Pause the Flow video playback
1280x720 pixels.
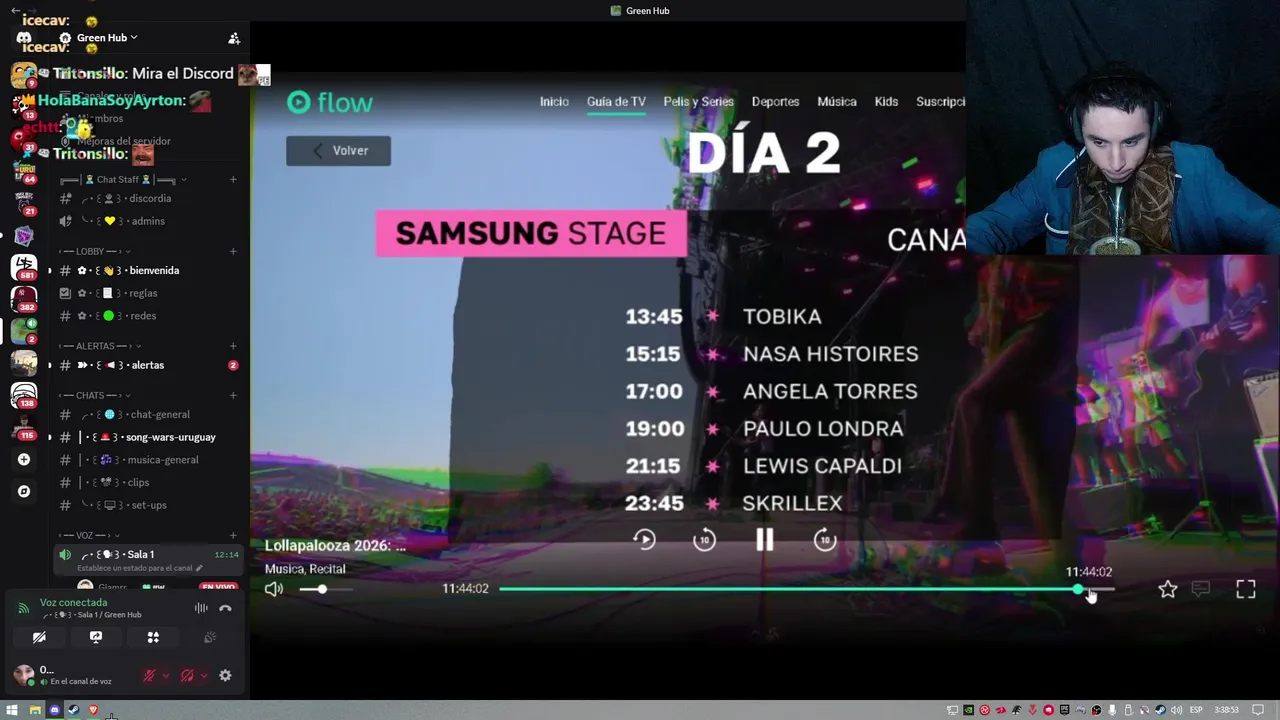pyautogui.click(x=764, y=540)
